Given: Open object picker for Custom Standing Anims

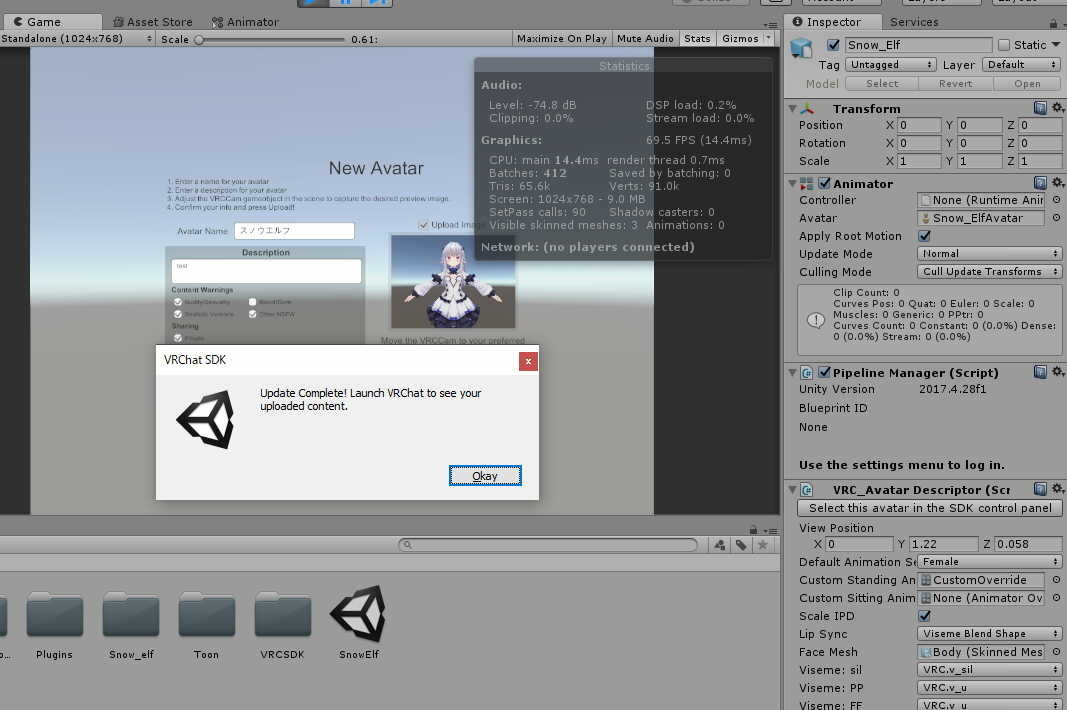Looking at the screenshot, I should tap(1056, 580).
